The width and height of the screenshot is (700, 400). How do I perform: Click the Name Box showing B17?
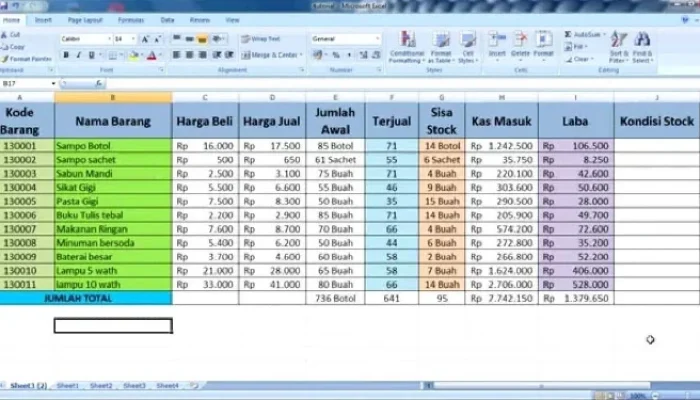pos(28,83)
